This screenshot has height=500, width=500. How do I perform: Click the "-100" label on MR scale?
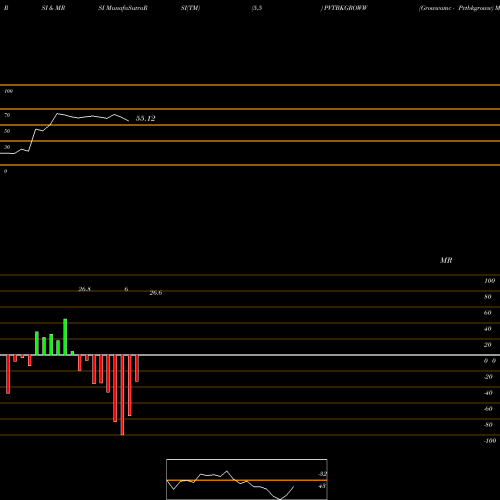point(490,441)
